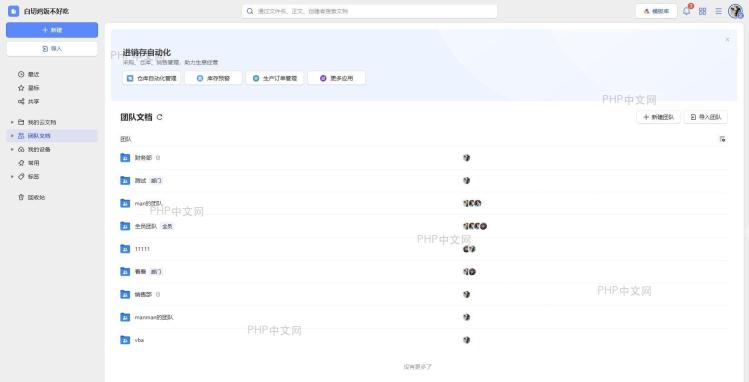This screenshot has height=382, width=749.
Task: Click the member avatars in 全员团队 row
Action: click(475, 226)
